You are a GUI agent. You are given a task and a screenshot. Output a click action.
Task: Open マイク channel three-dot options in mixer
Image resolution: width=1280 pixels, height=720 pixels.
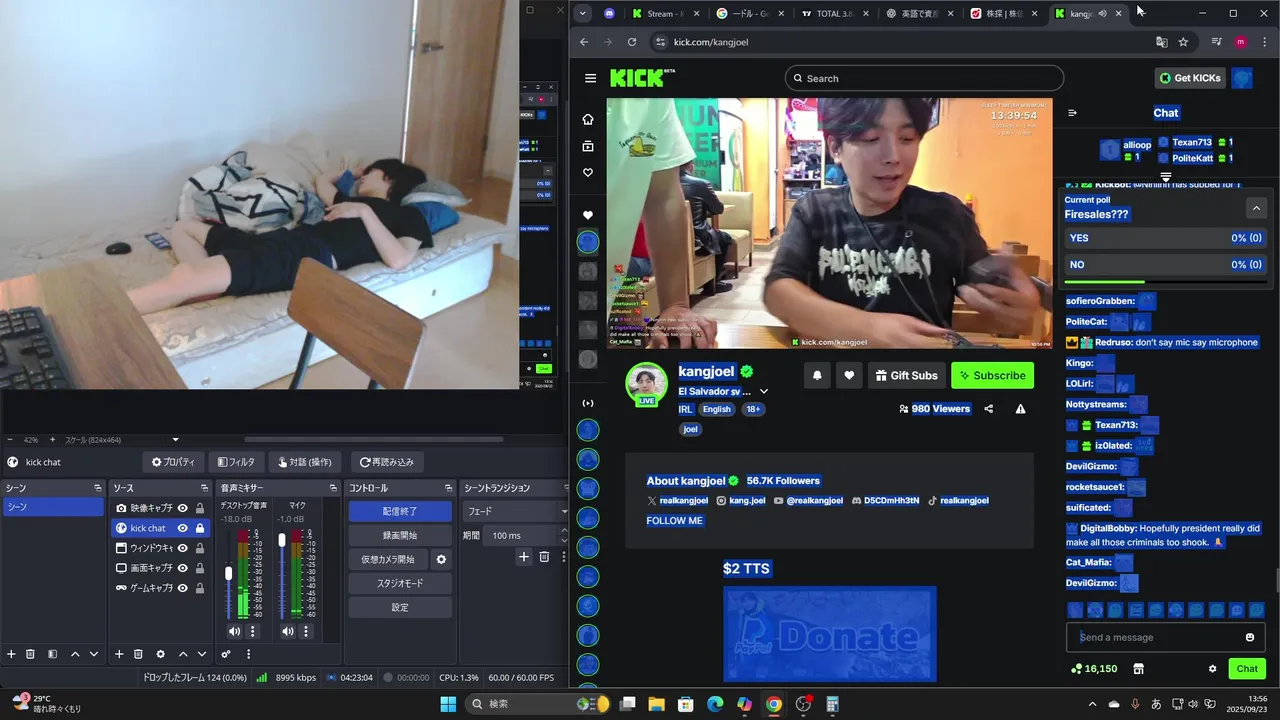[x=306, y=631]
